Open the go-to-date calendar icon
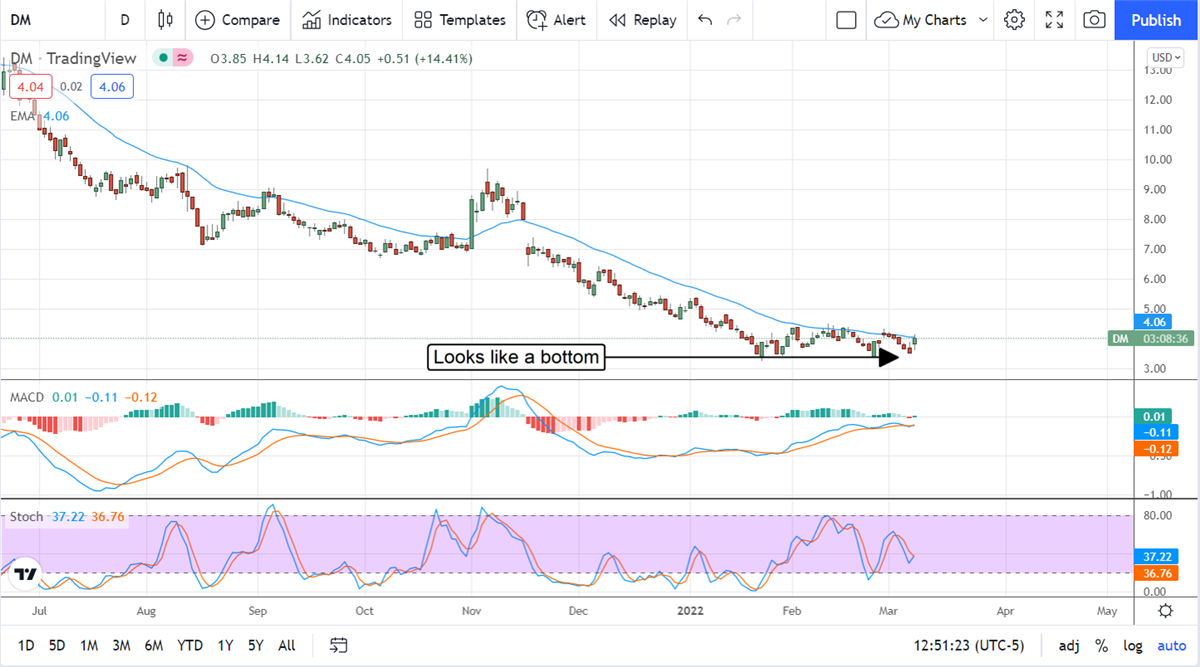 (x=339, y=645)
